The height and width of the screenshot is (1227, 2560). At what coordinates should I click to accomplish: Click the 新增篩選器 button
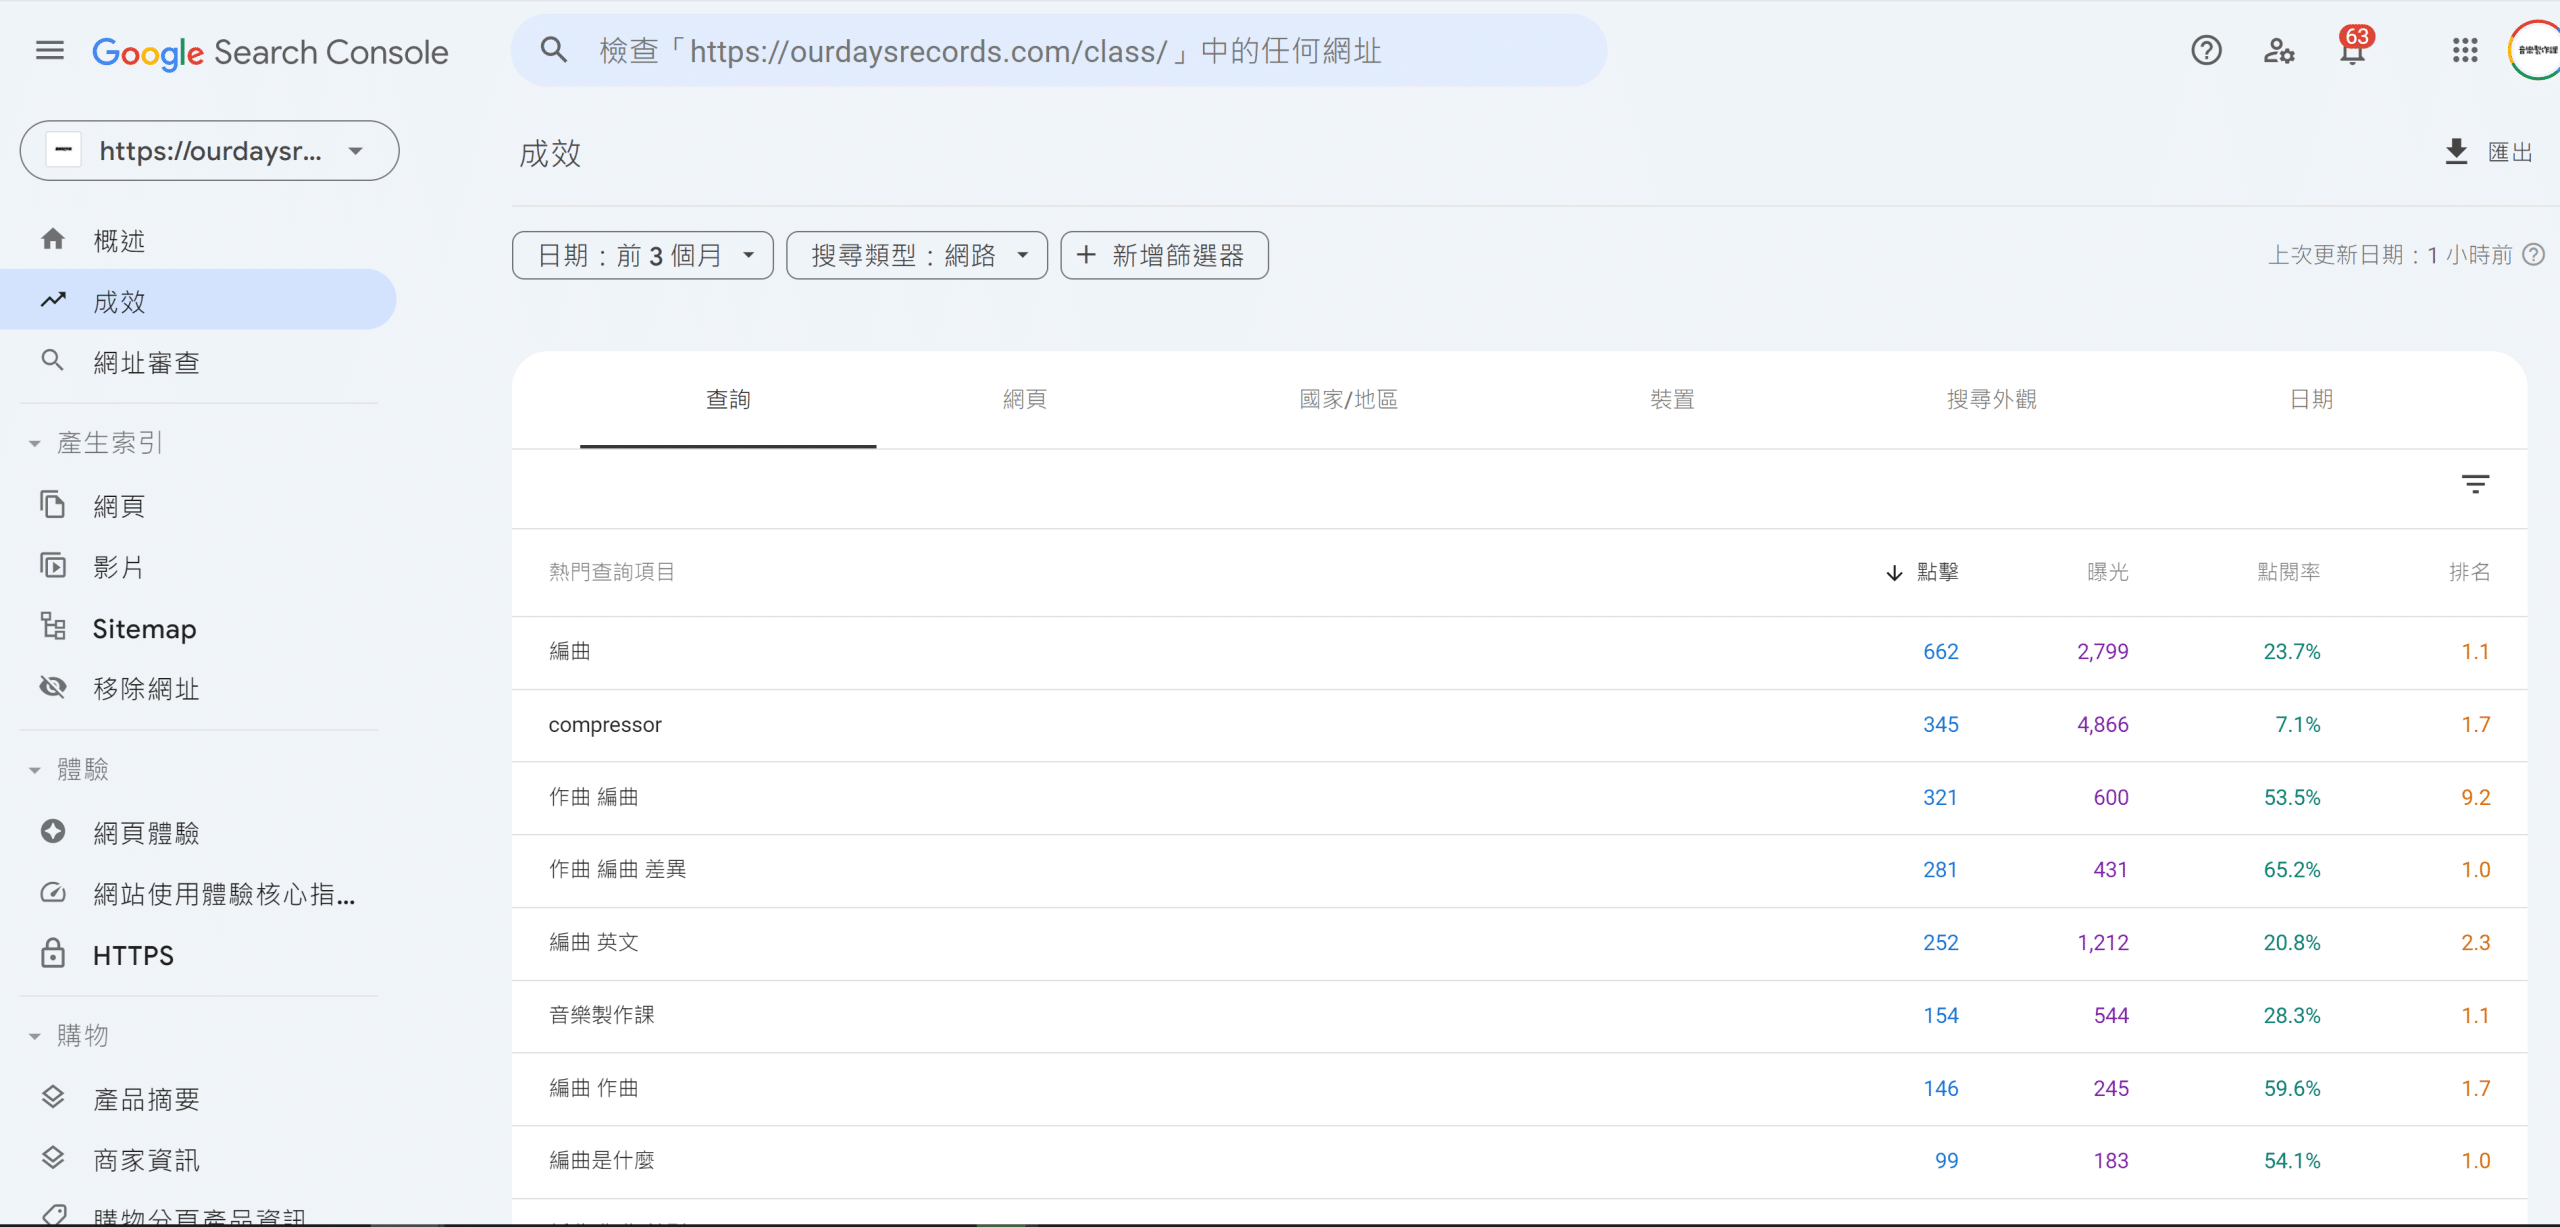1164,256
